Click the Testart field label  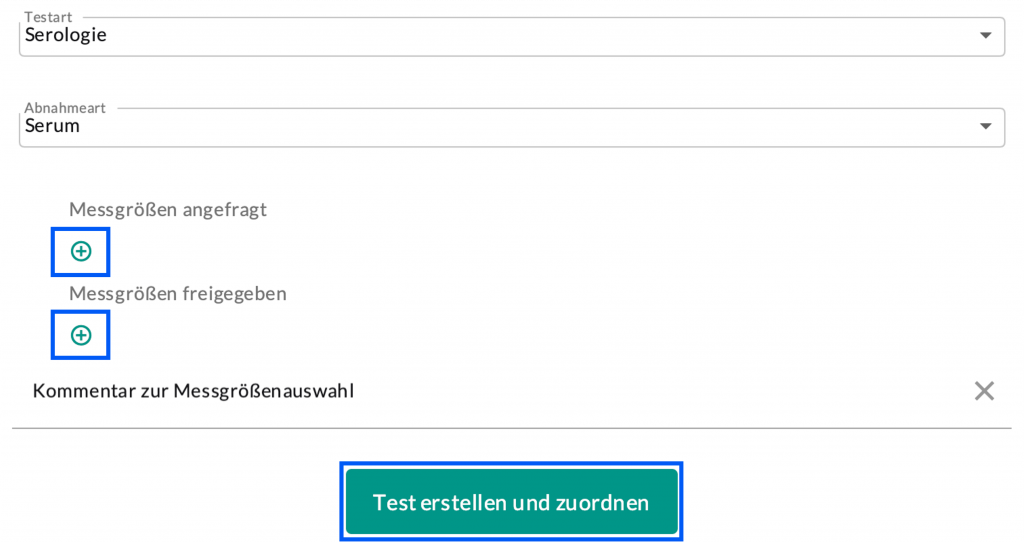pos(48,17)
